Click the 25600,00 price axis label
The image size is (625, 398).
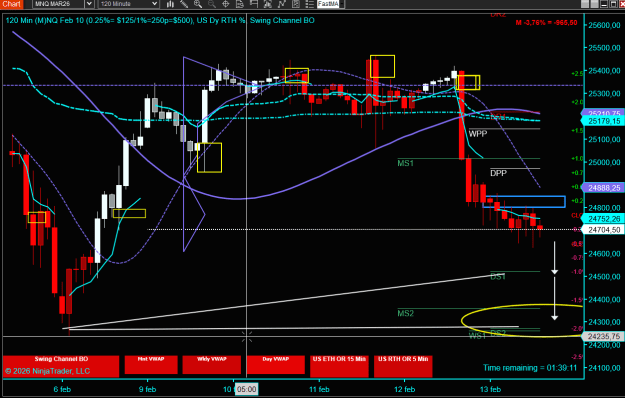click(x=604, y=25)
